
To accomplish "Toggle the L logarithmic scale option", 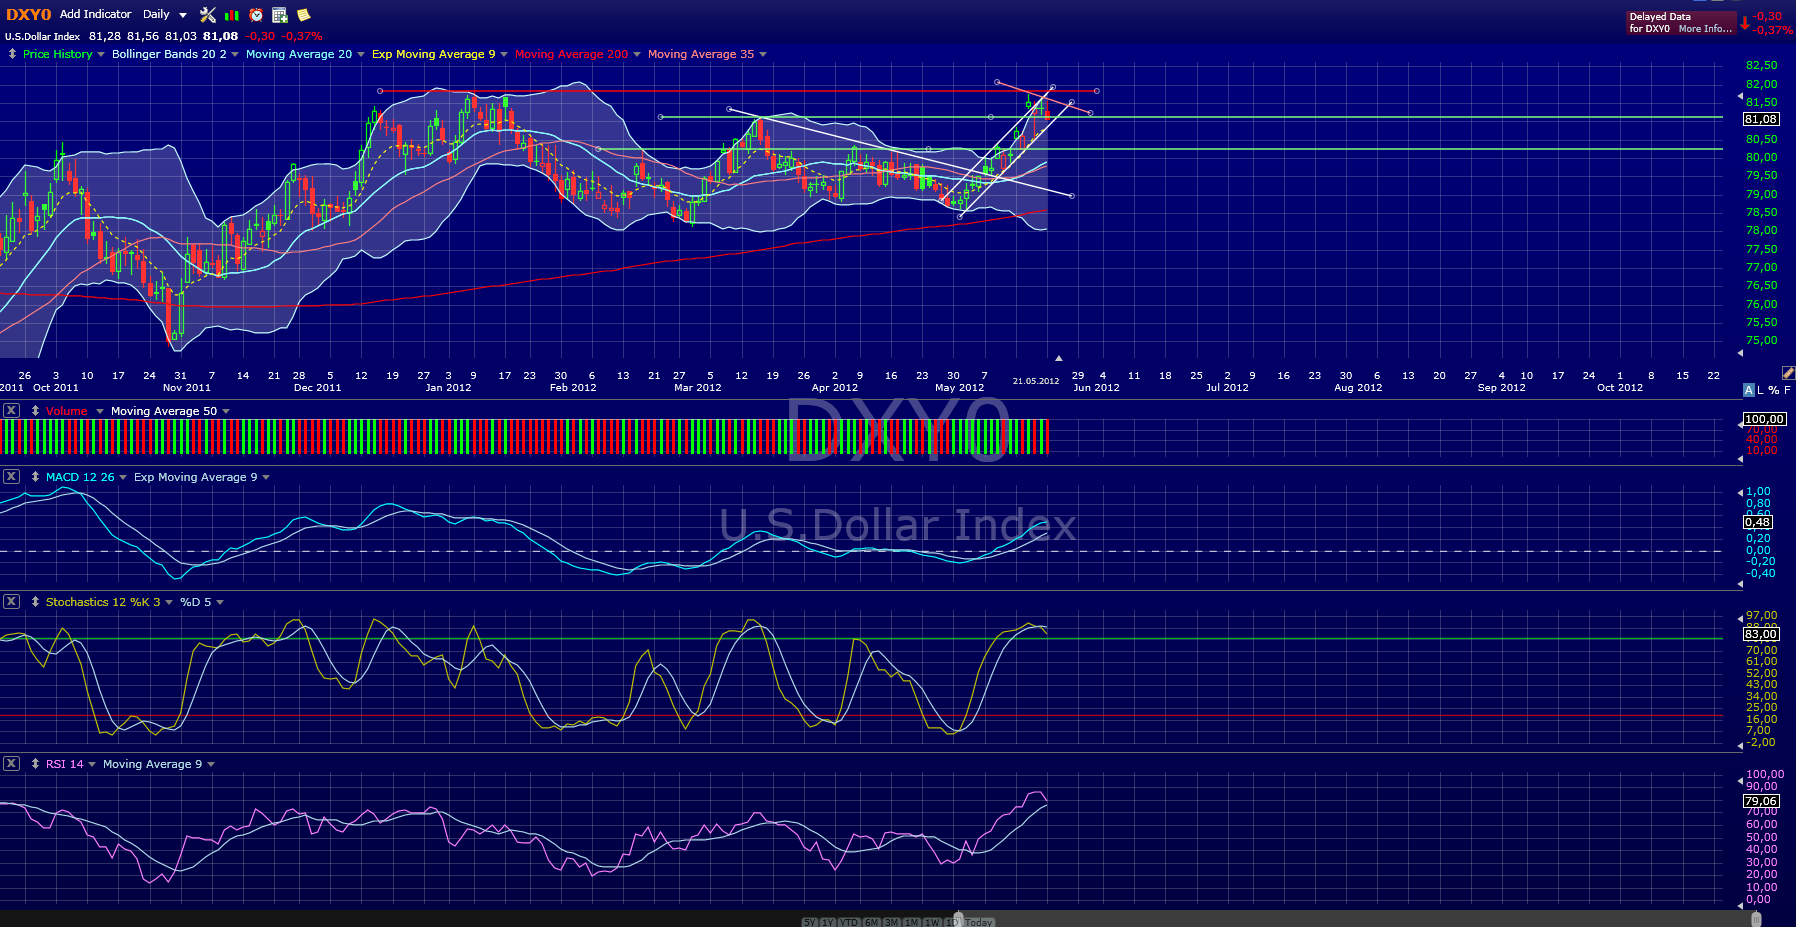I will tap(1761, 390).
